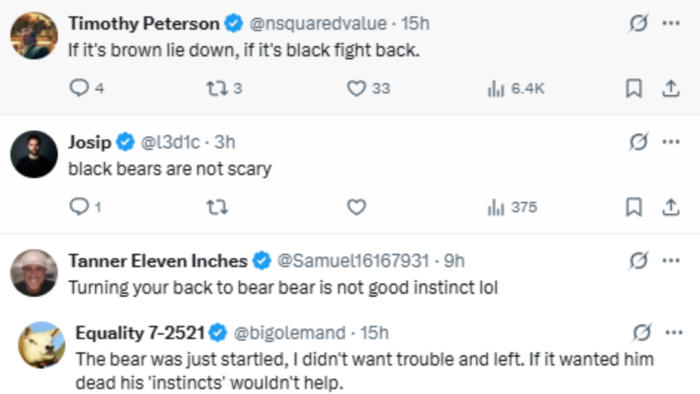Open Tanner Eleven Inches profile name
Screen dimensions: 700x394
point(158,261)
